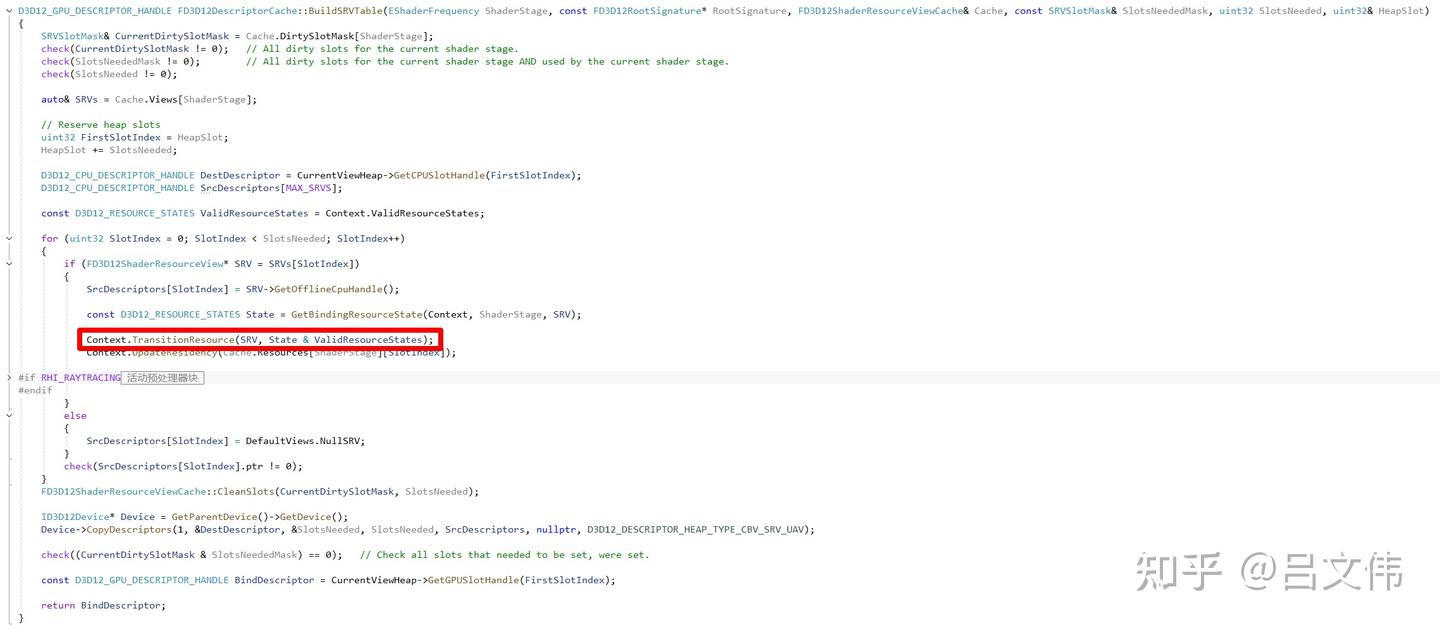Click the GetOfflineCpuHandle call

(328, 289)
